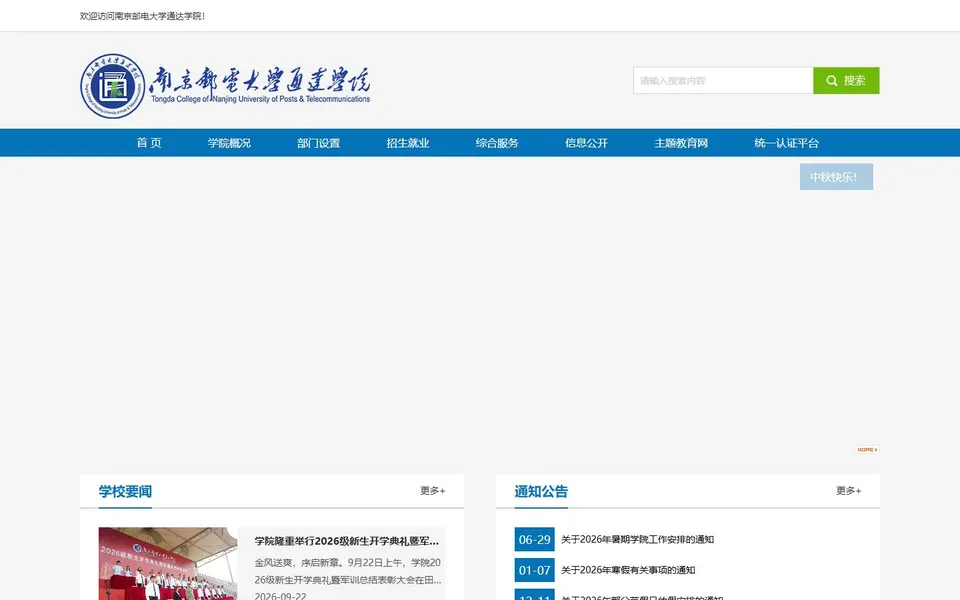
Task: Click 更多+ beside 通知公告
Action: [849, 491]
